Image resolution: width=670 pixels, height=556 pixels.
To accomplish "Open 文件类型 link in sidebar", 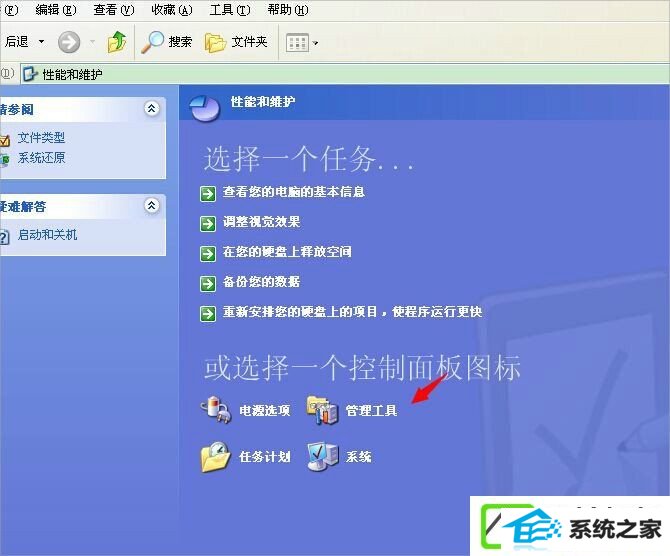I will 41,138.
